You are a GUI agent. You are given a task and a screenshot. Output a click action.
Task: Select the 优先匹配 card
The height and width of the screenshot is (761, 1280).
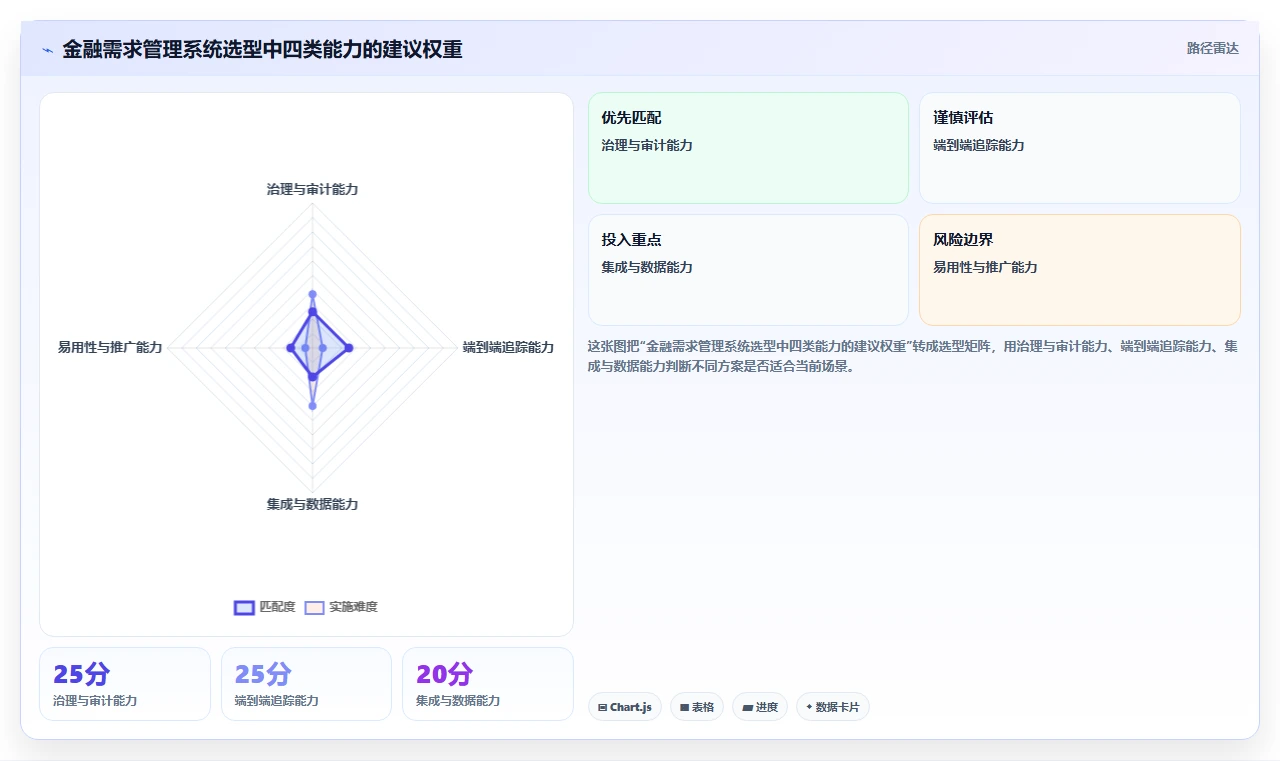pos(748,148)
